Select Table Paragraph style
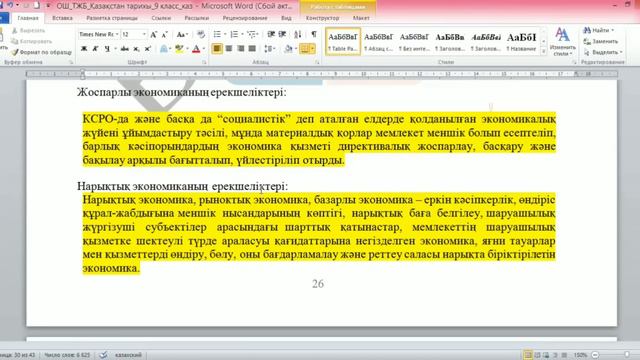This screenshot has width=640, height=360. (x=343, y=42)
